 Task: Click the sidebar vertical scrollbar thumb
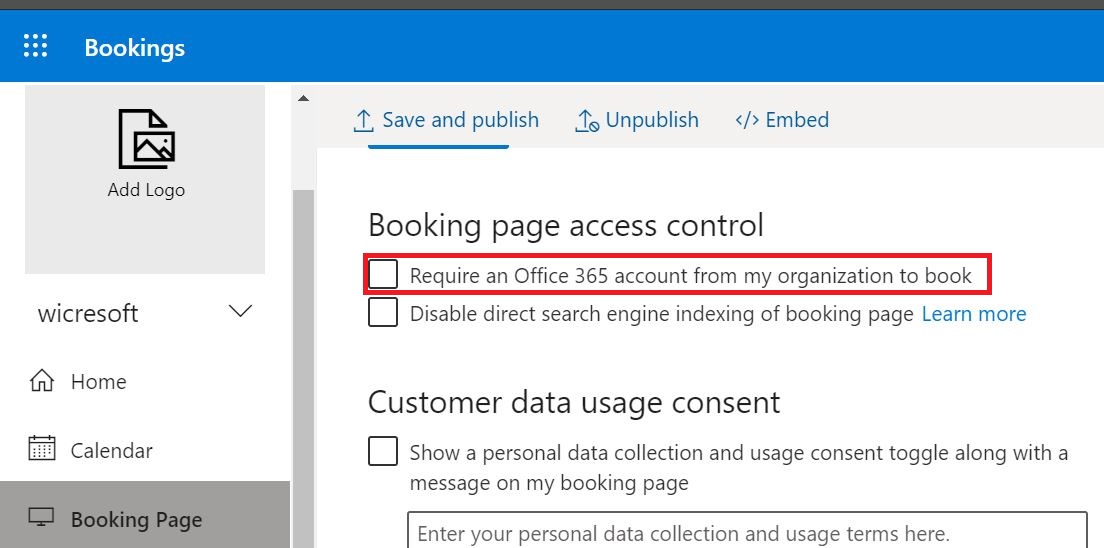pos(303,368)
